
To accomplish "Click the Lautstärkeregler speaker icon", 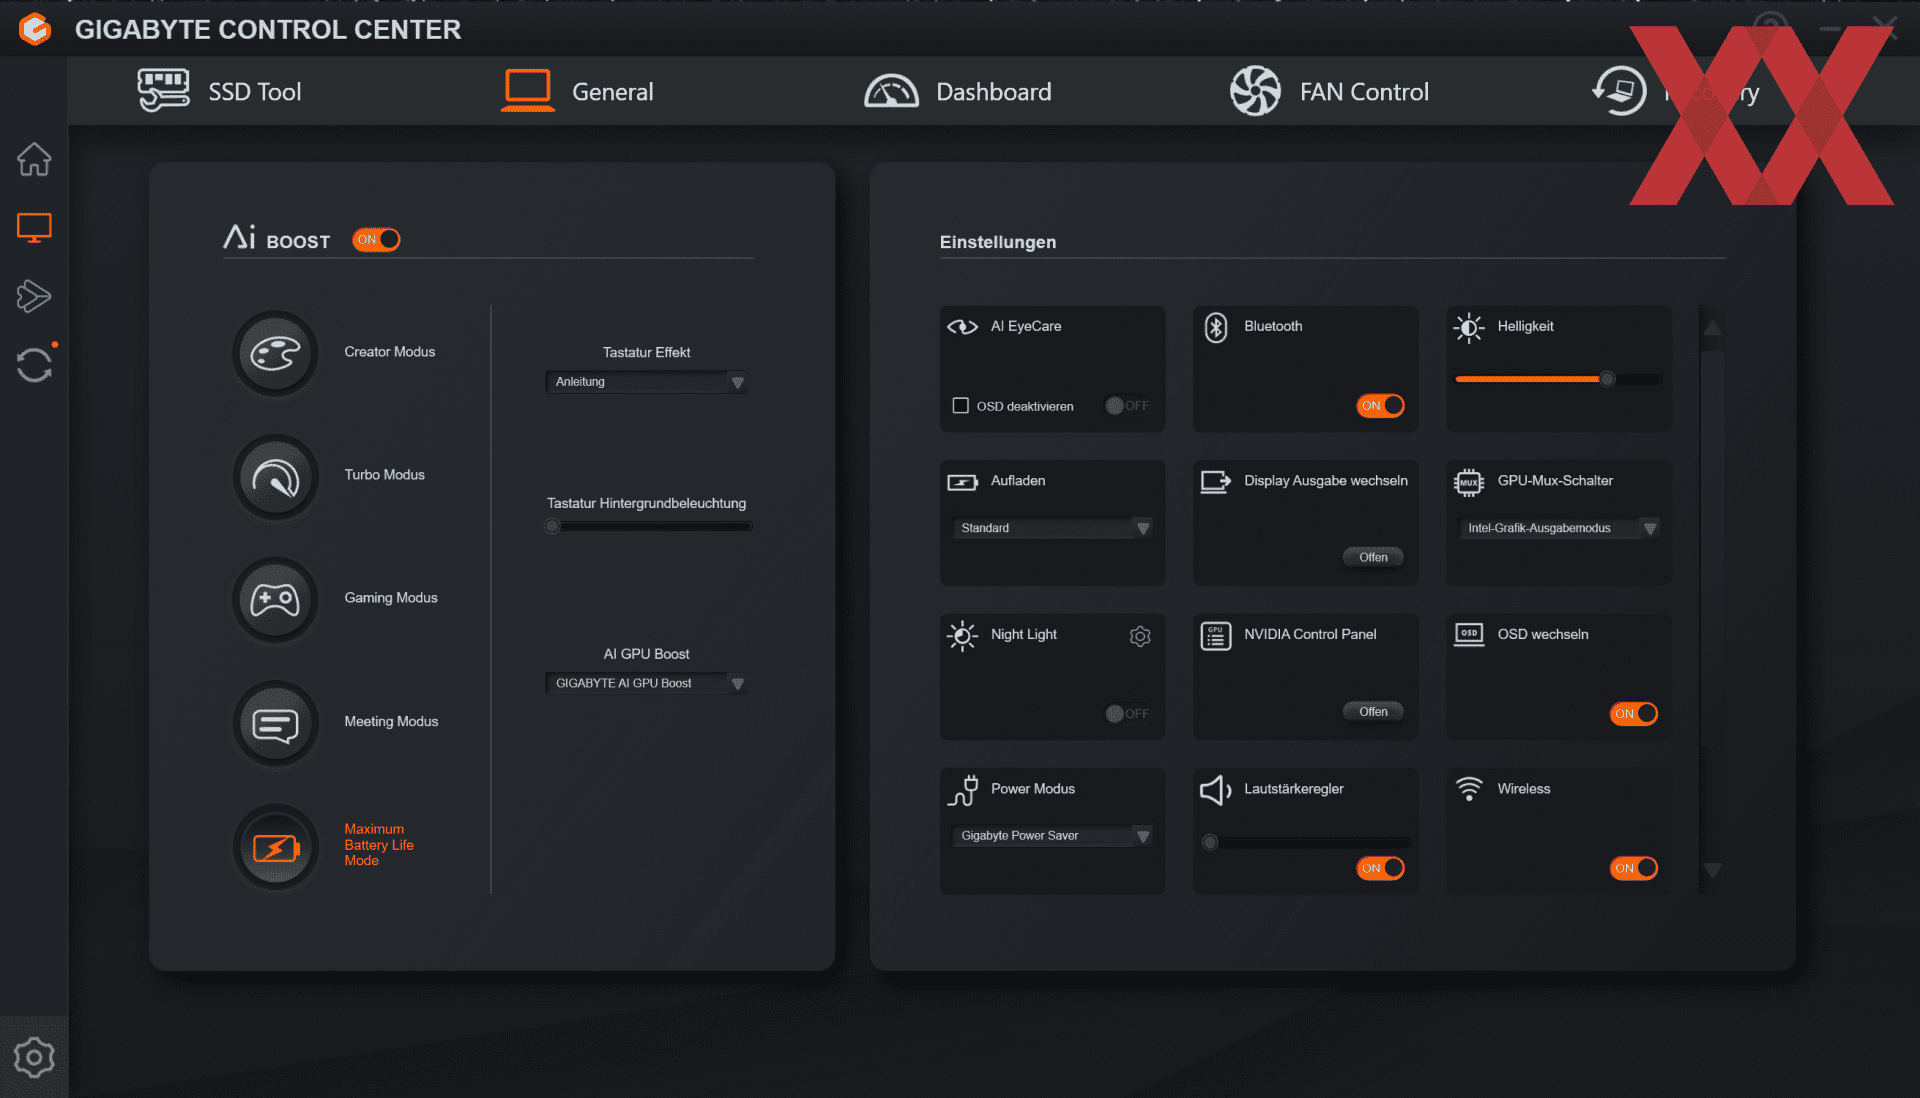I will point(1216,790).
